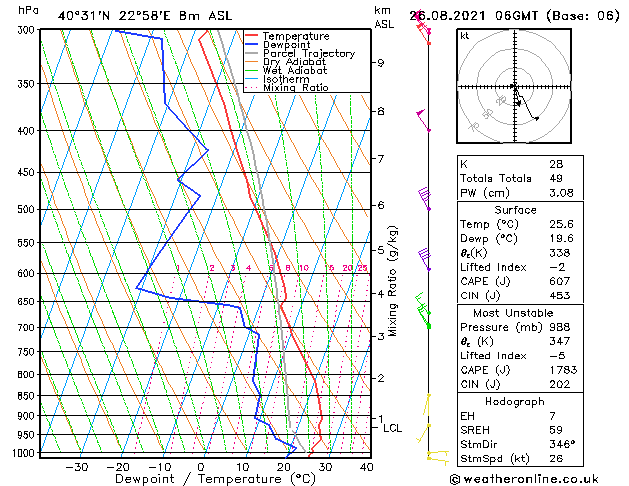Viewport: 629px width, 486px height.
Task: Click the surface Temp value 25.6
Action: tap(562, 224)
